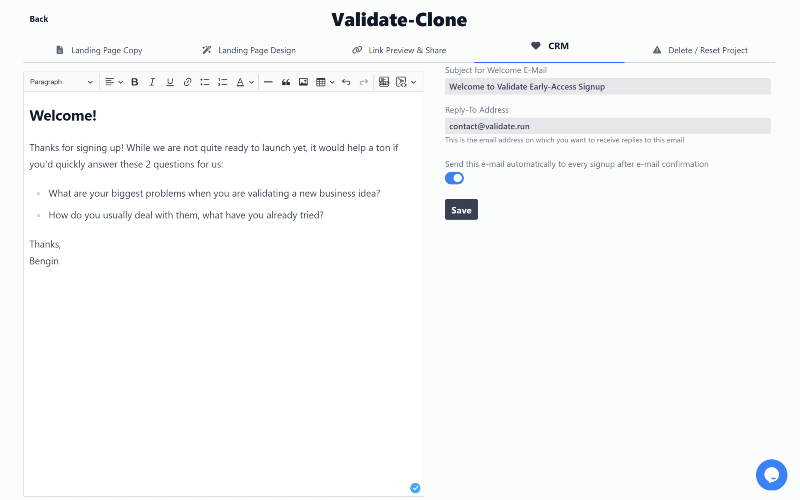Viewport: 800px width, 500px height.
Task: Apply numbered list formatting
Action: click(222, 82)
